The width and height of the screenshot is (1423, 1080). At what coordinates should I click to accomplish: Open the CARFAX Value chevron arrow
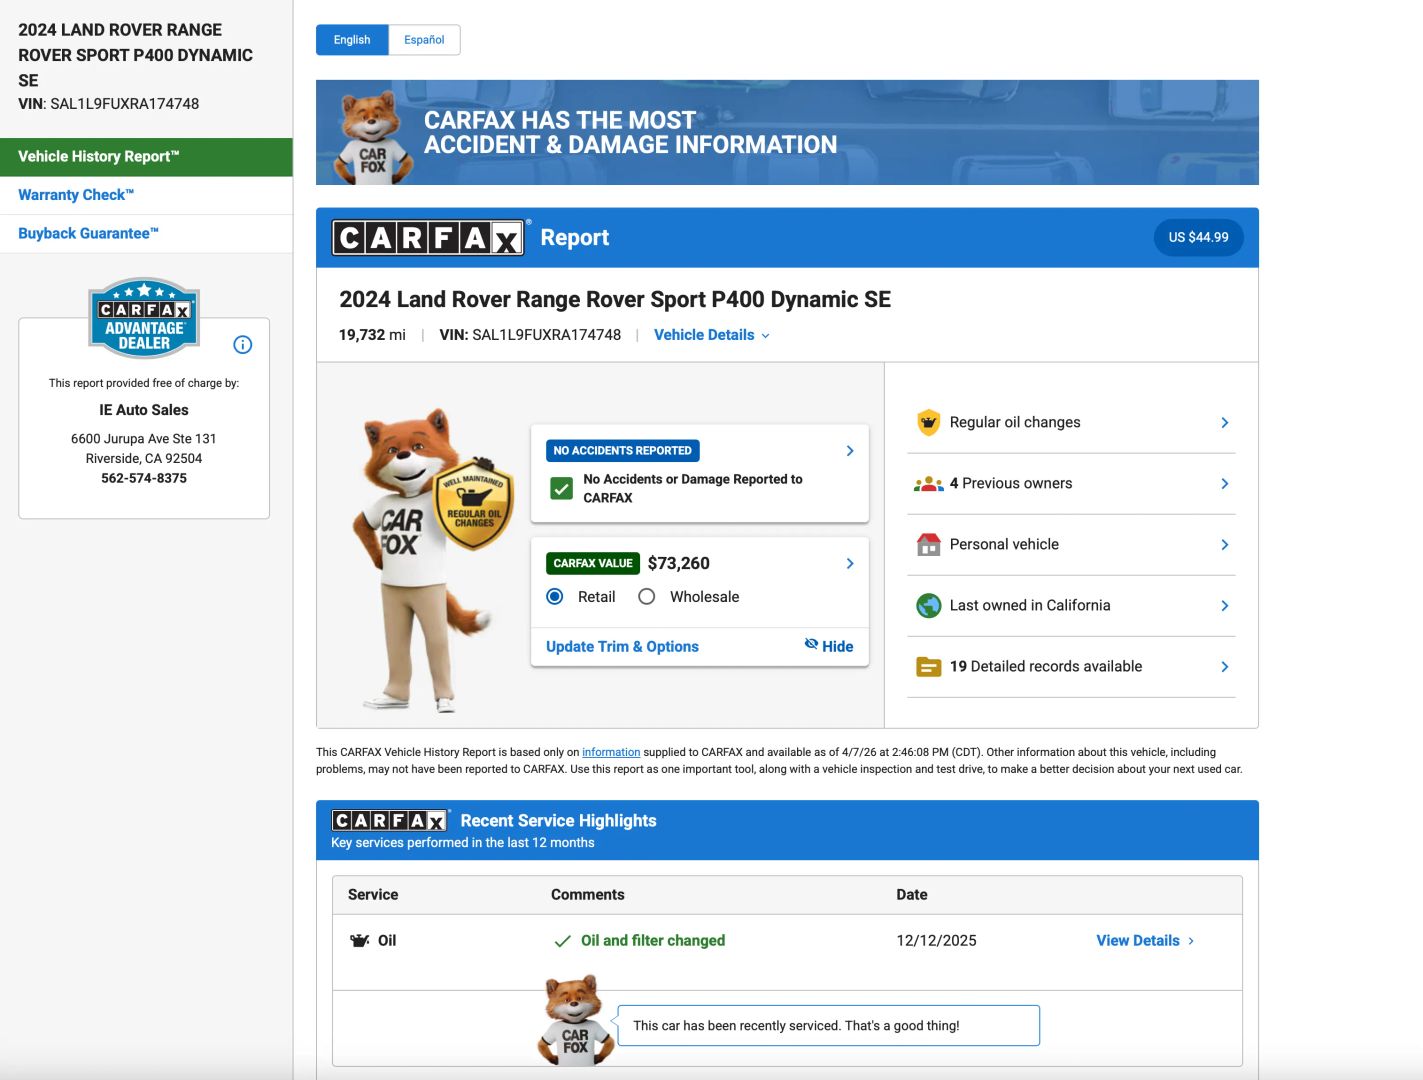pyautogui.click(x=850, y=564)
